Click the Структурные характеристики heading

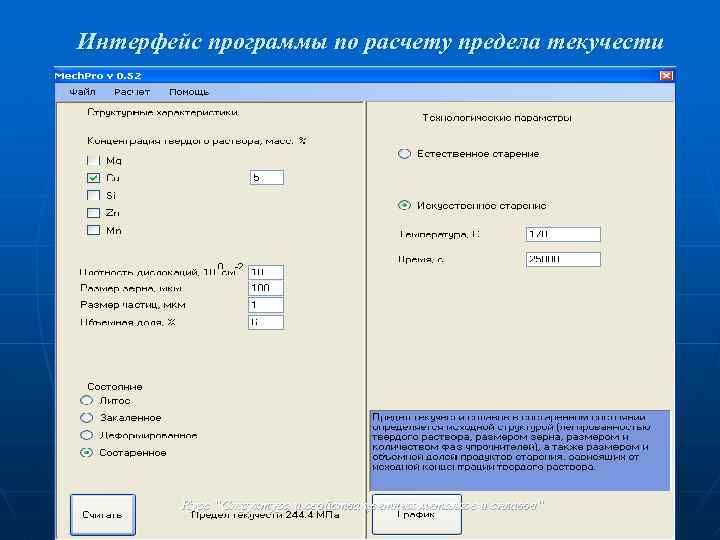(163, 112)
